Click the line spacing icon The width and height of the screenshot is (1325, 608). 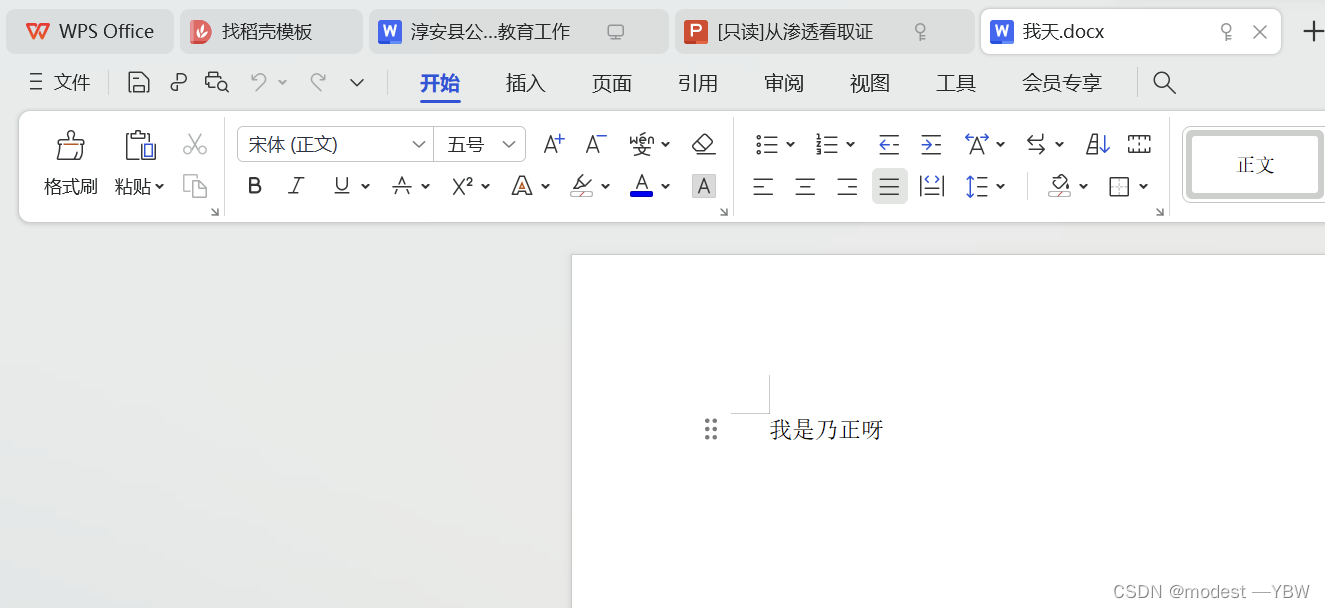pos(976,186)
